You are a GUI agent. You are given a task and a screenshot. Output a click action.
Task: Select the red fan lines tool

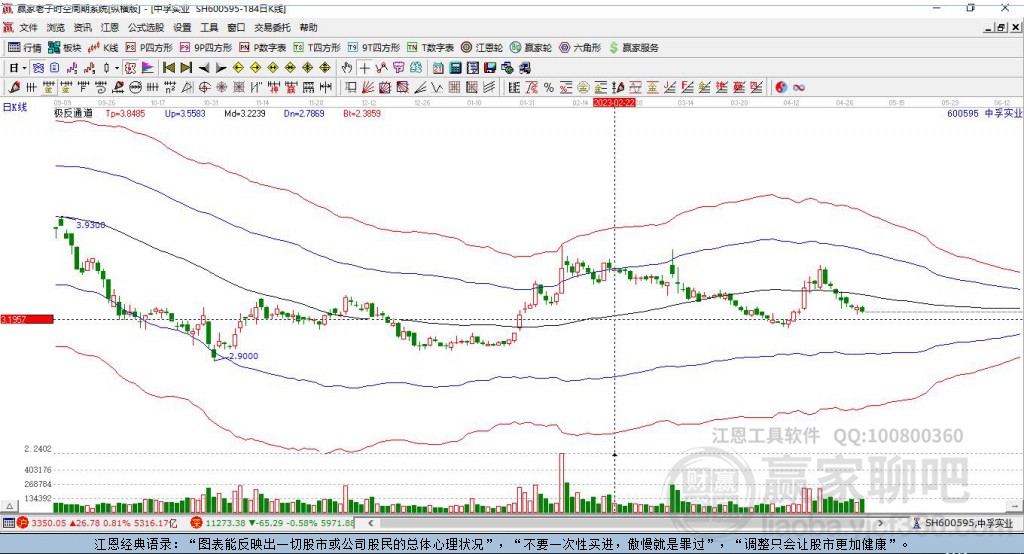click(x=368, y=88)
